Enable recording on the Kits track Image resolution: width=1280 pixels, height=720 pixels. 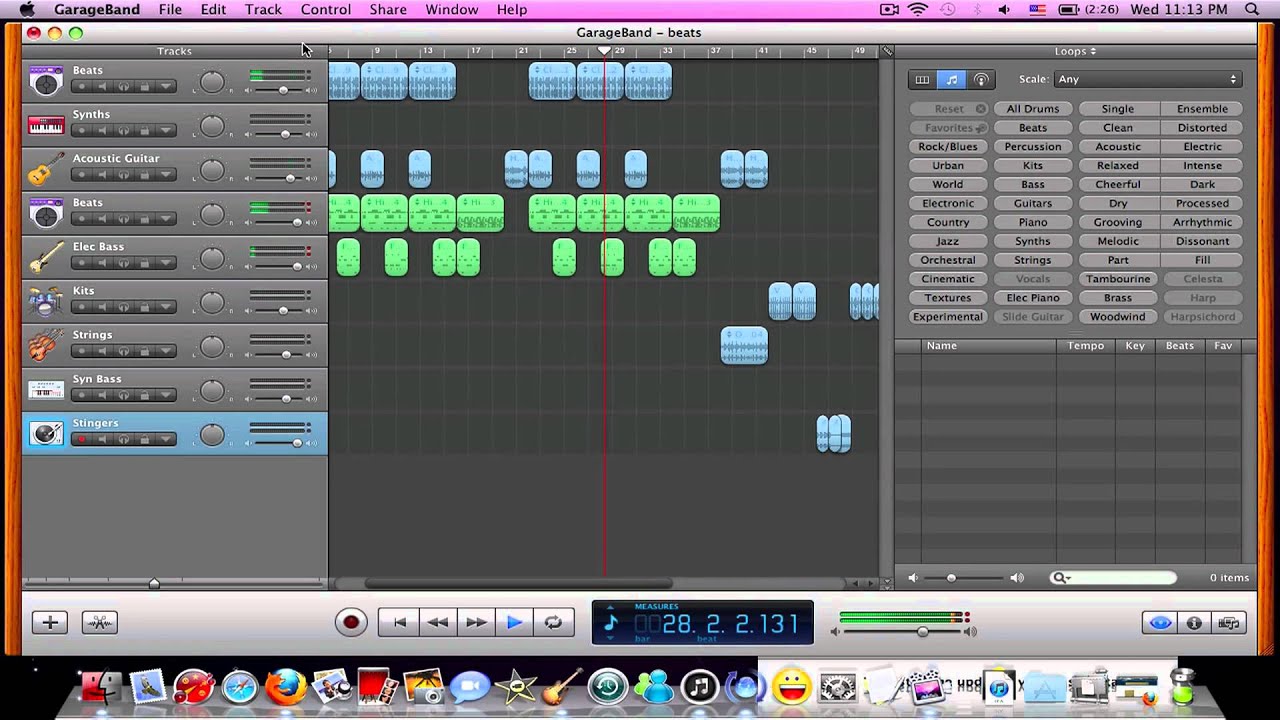[81, 307]
